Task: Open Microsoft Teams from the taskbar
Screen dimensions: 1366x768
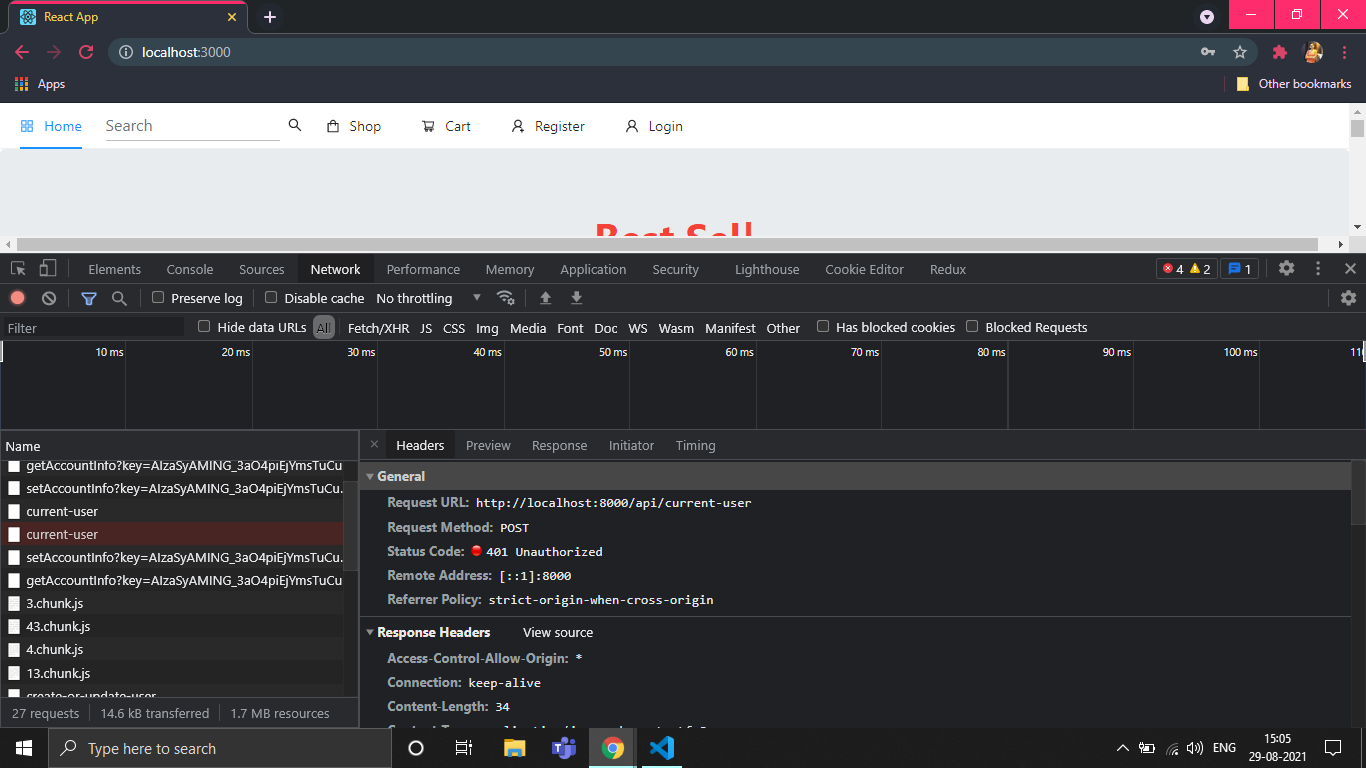Action: (x=564, y=747)
